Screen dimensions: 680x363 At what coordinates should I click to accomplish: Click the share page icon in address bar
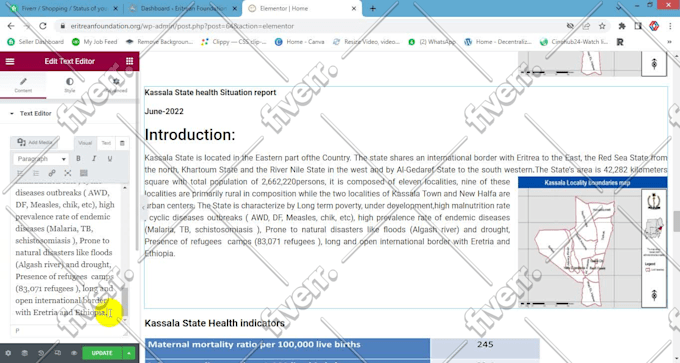pos(586,26)
